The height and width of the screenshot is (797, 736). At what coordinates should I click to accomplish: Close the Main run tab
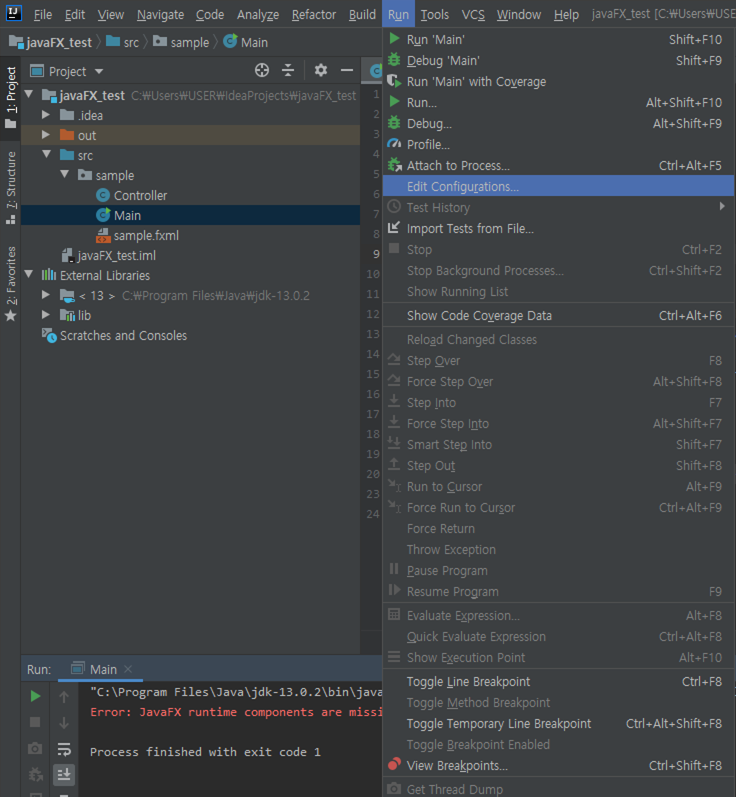tap(128, 669)
